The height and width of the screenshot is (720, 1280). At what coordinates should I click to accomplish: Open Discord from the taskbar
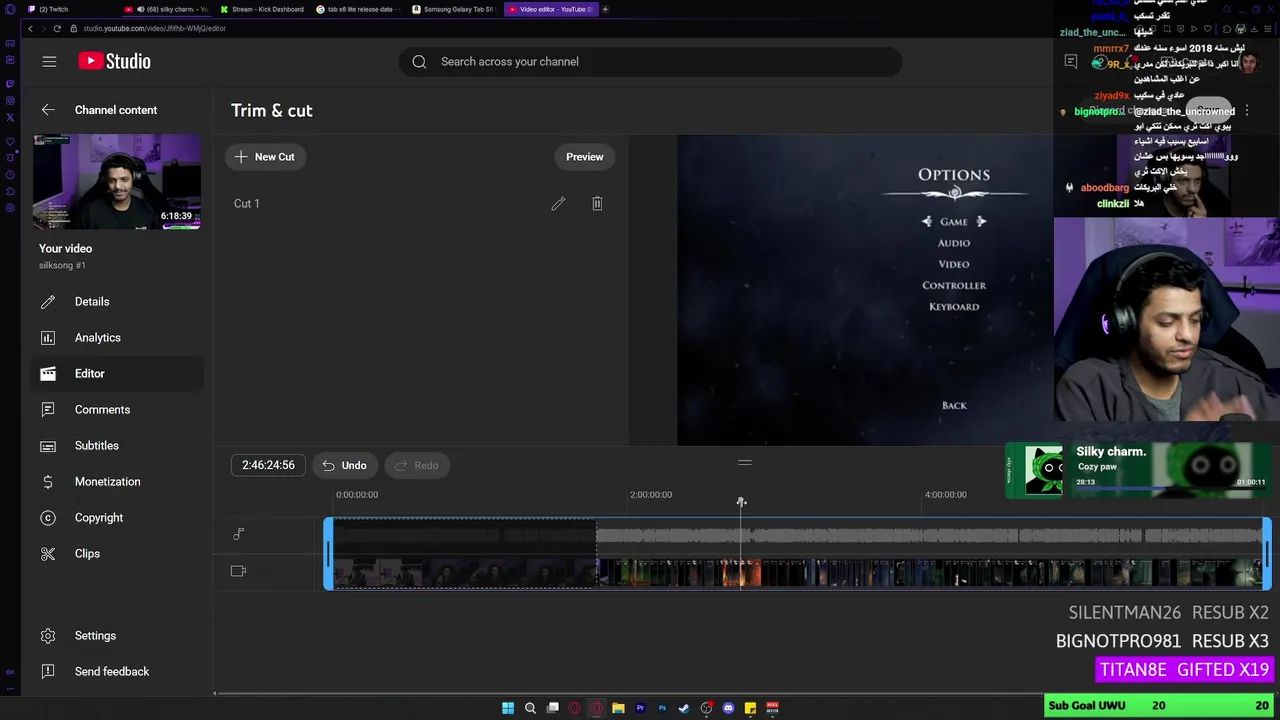click(x=728, y=708)
